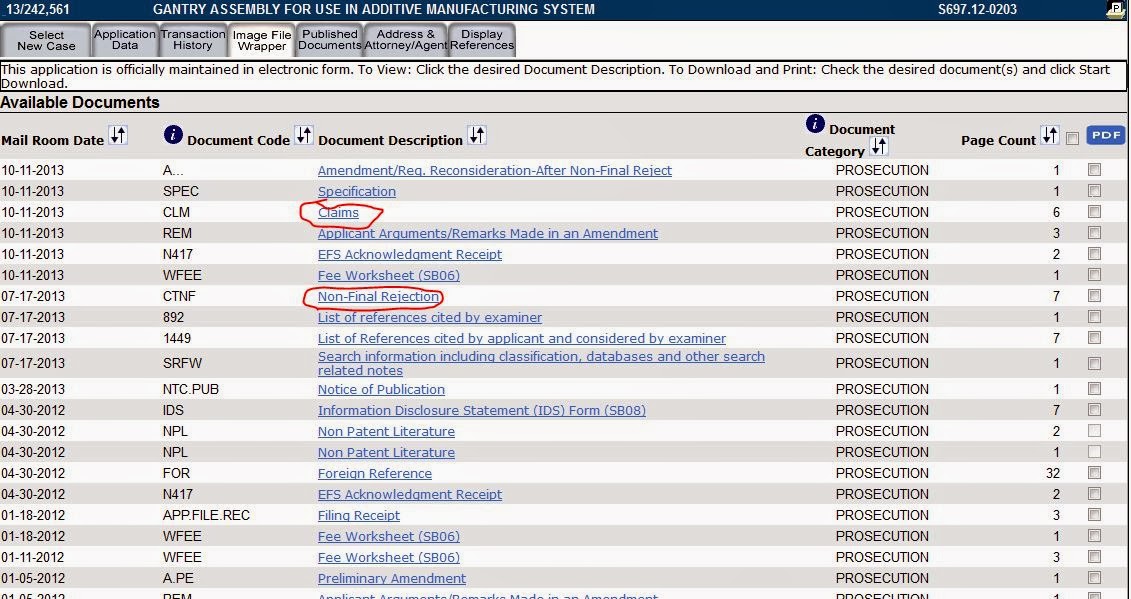Open the Notice of Publication link

pyautogui.click(x=381, y=389)
